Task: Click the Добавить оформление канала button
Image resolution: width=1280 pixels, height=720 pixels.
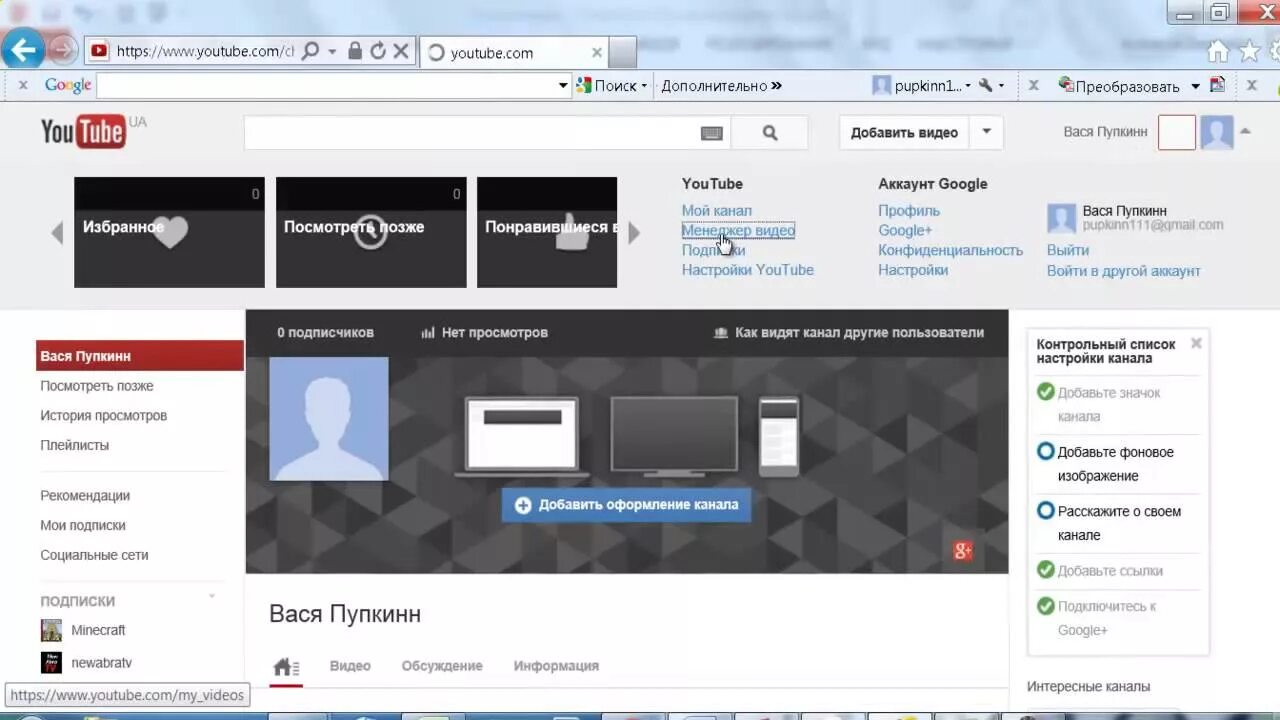Action: 627,505
